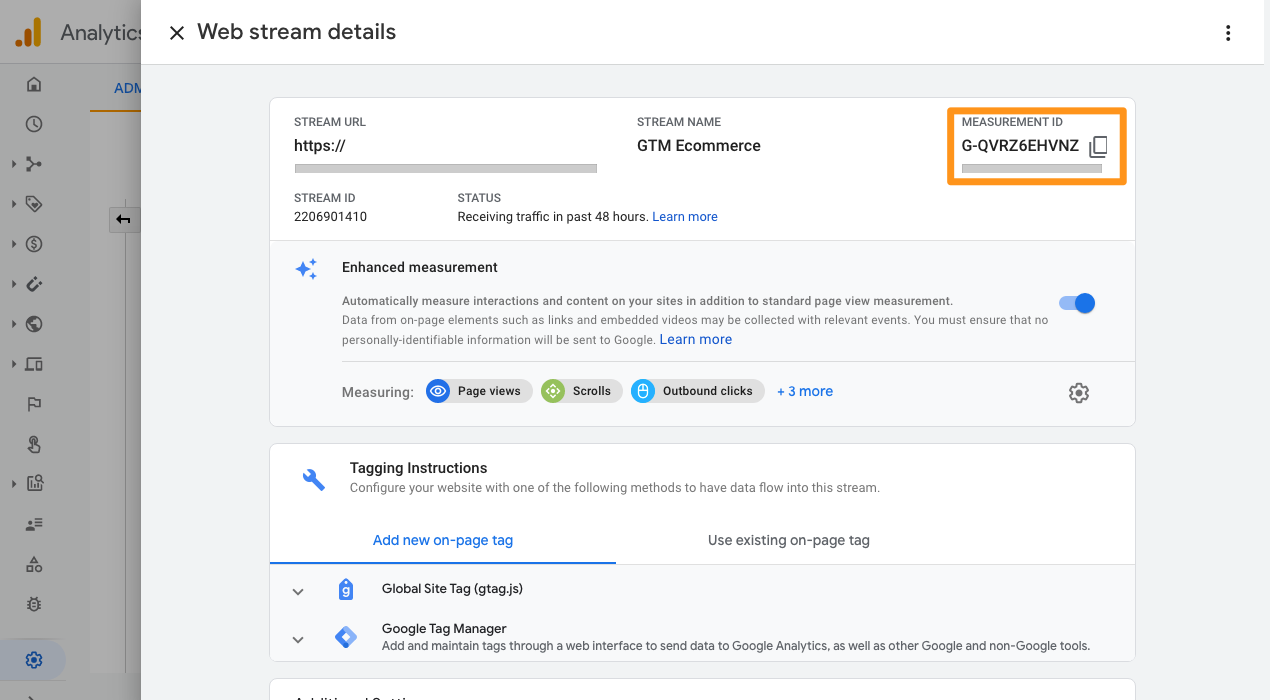Expand the Google Tag Manager row
This screenshot has width=1270, height=700.
point(298,639)
